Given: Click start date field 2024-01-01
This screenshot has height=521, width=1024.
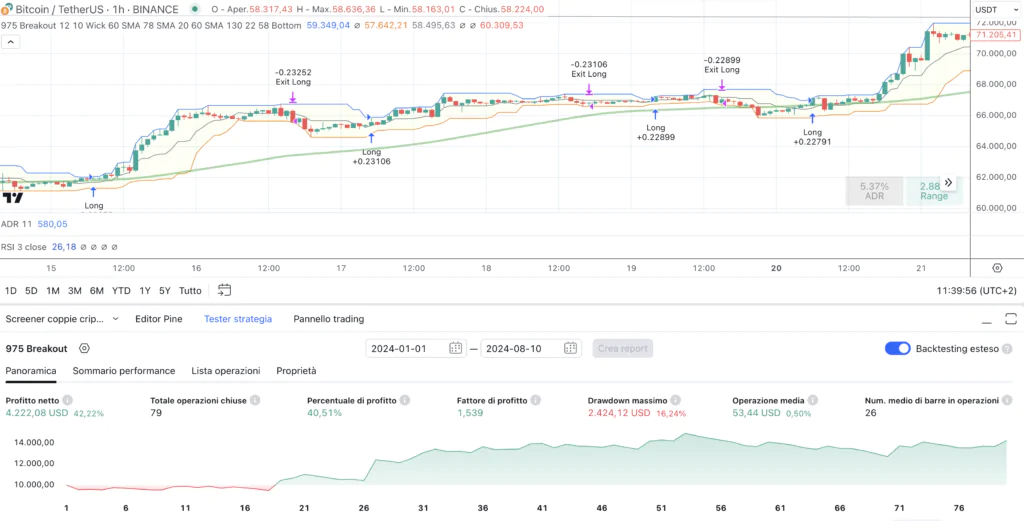Looking at the screenshot, I should tap(415, 349).
